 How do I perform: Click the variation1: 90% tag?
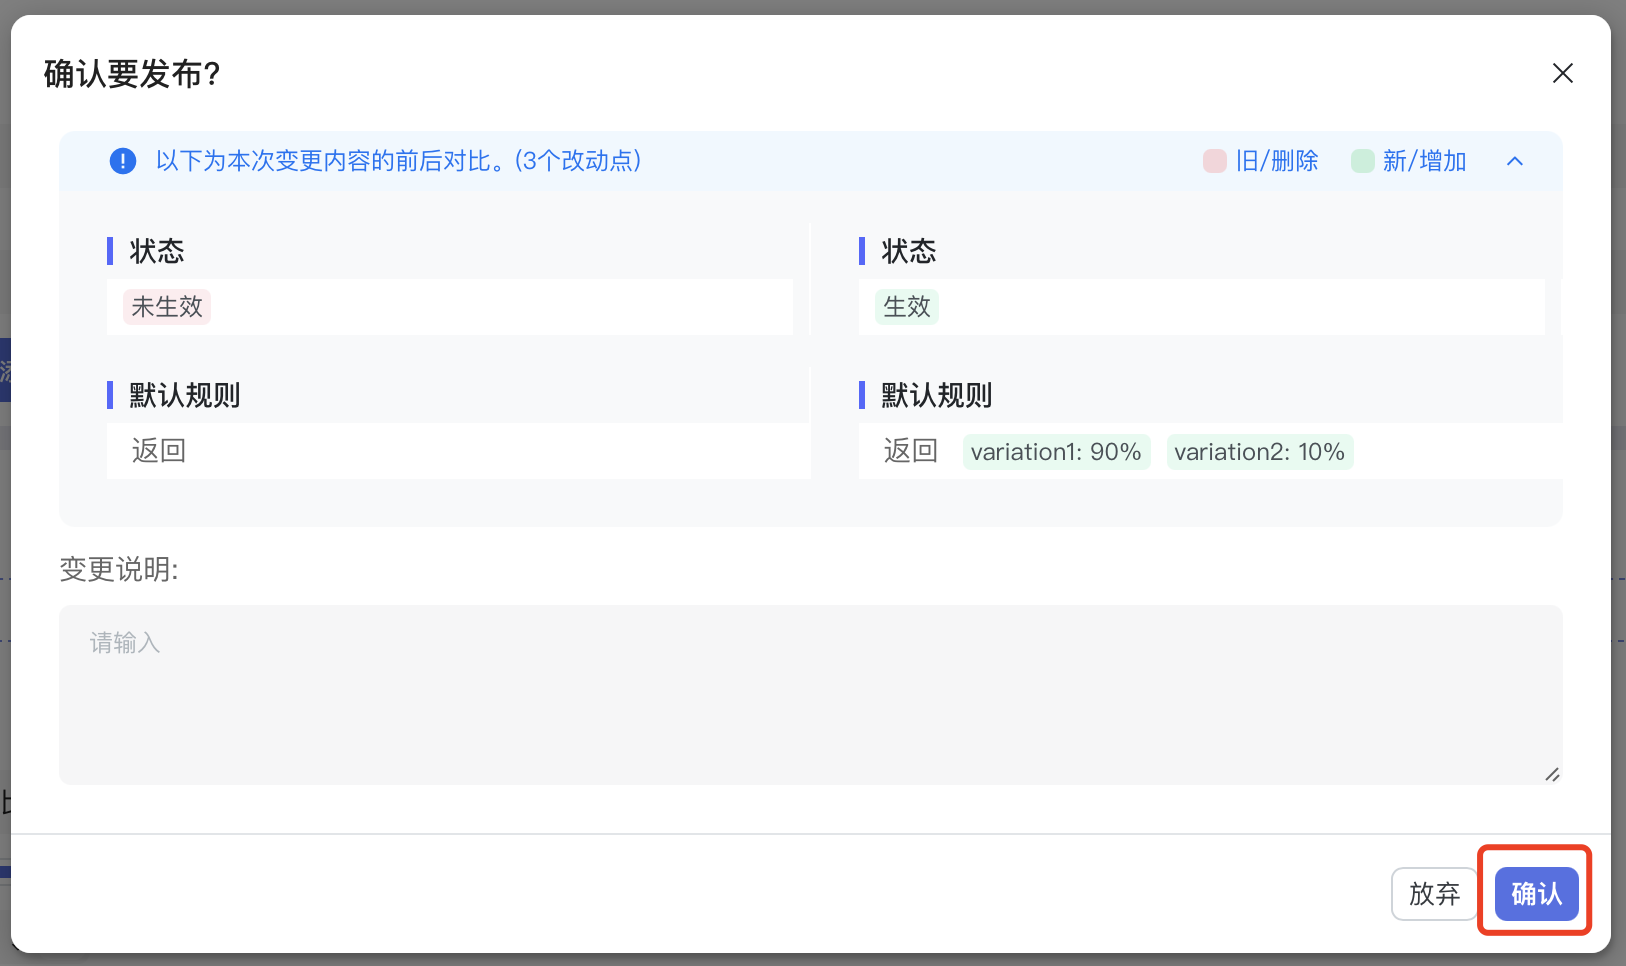1055,452
